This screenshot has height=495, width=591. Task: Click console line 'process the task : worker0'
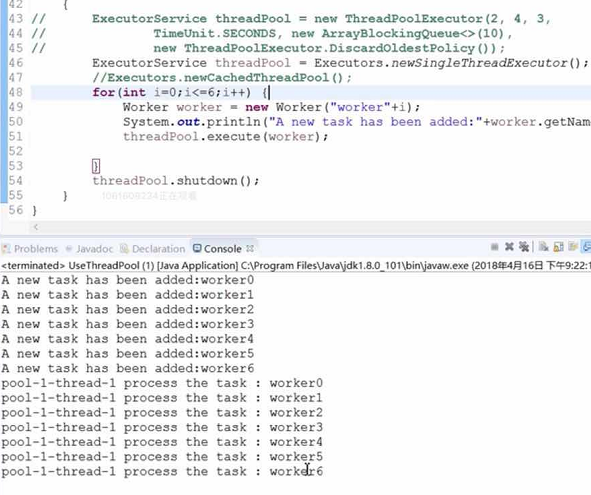[x=162, y=383]
